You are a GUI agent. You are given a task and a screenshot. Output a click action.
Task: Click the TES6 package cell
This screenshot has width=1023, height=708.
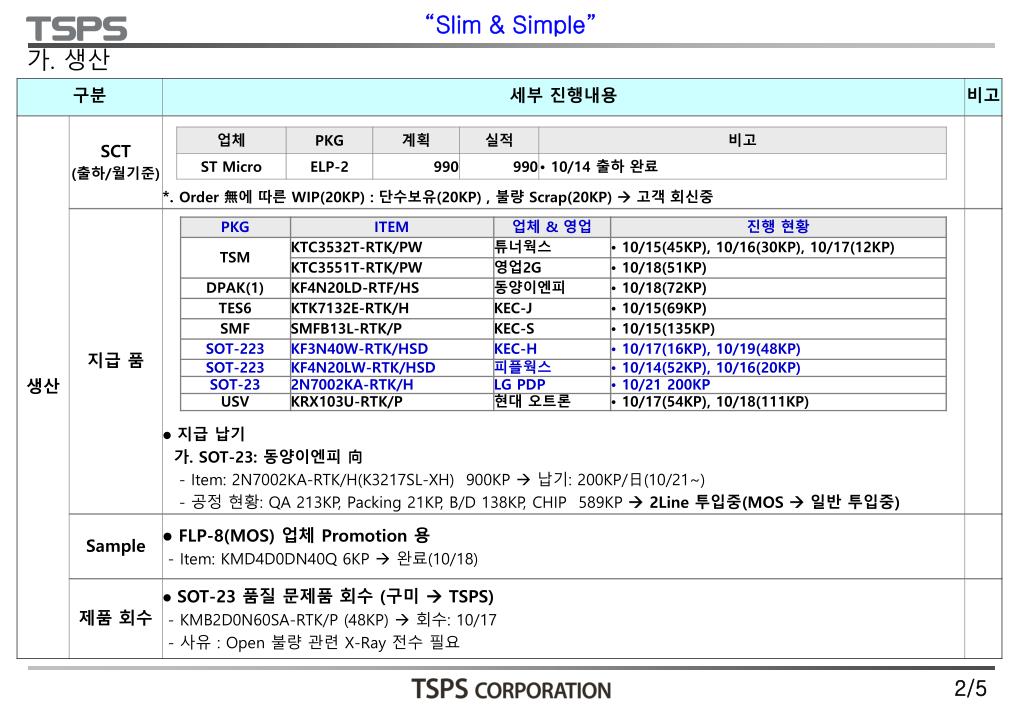pos(235,309)
